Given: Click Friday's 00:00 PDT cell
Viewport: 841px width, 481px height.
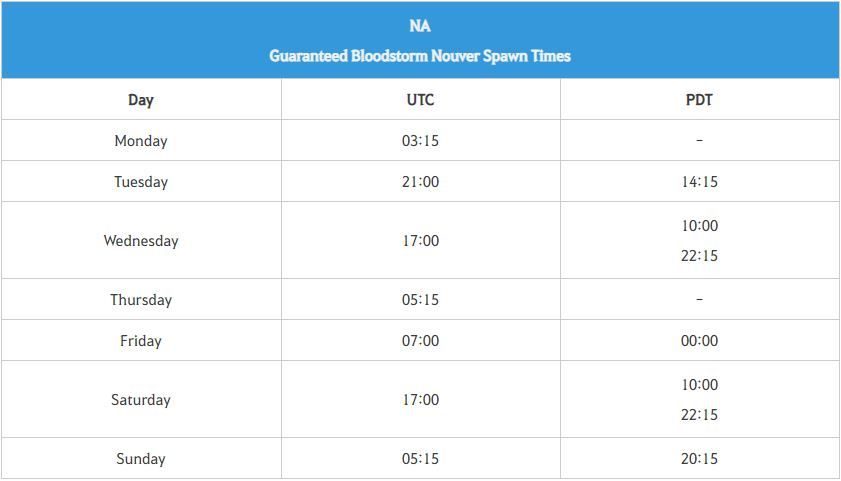Looking at the screenshot, I should [699, 341].
